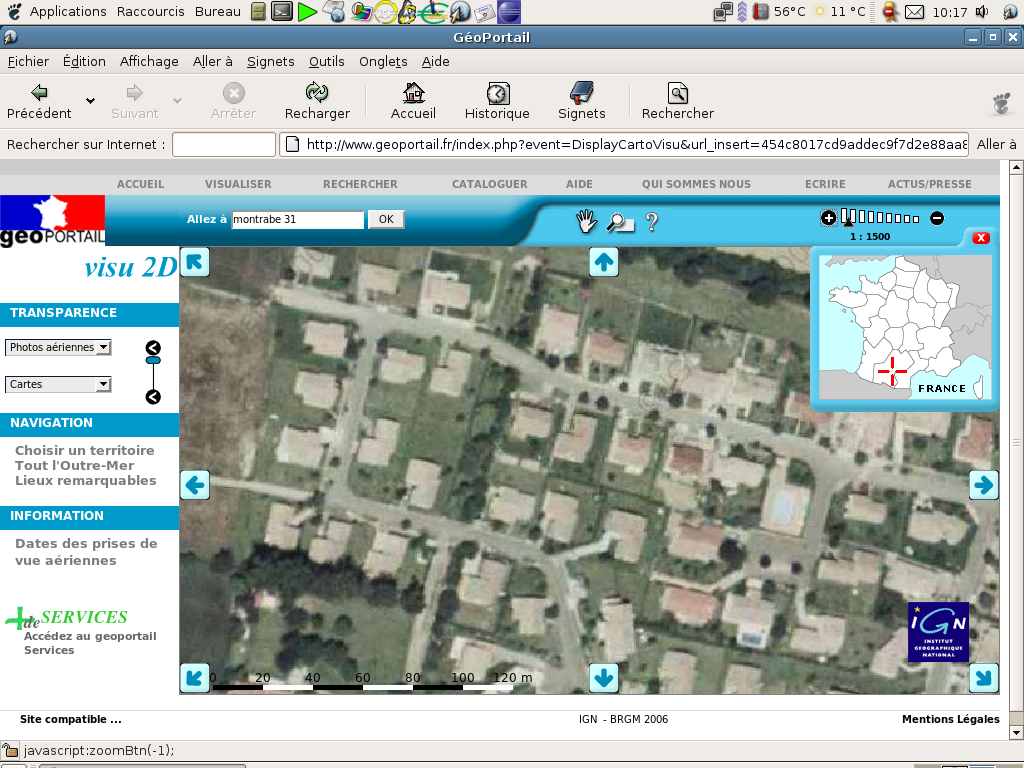Open the Historique panel
This screenshot has width=1024, height=768.
[497, 102]
